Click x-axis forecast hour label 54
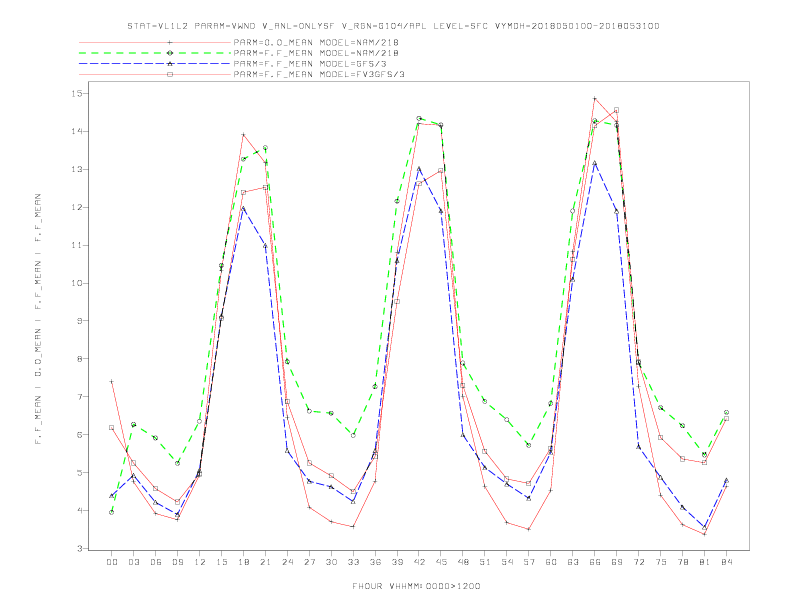This screenshot has height=612, width=792. pos(507,562)
